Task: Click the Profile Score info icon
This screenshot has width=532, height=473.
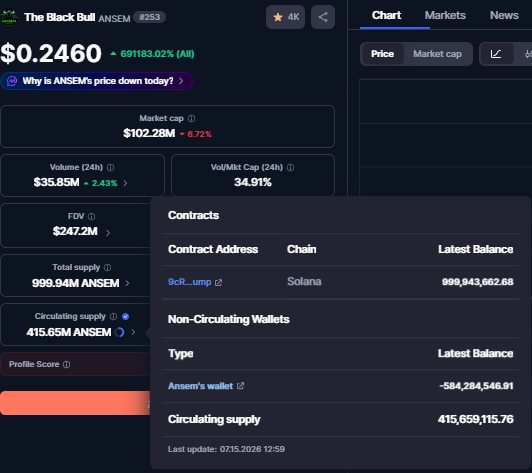Action: pos(67,364)
